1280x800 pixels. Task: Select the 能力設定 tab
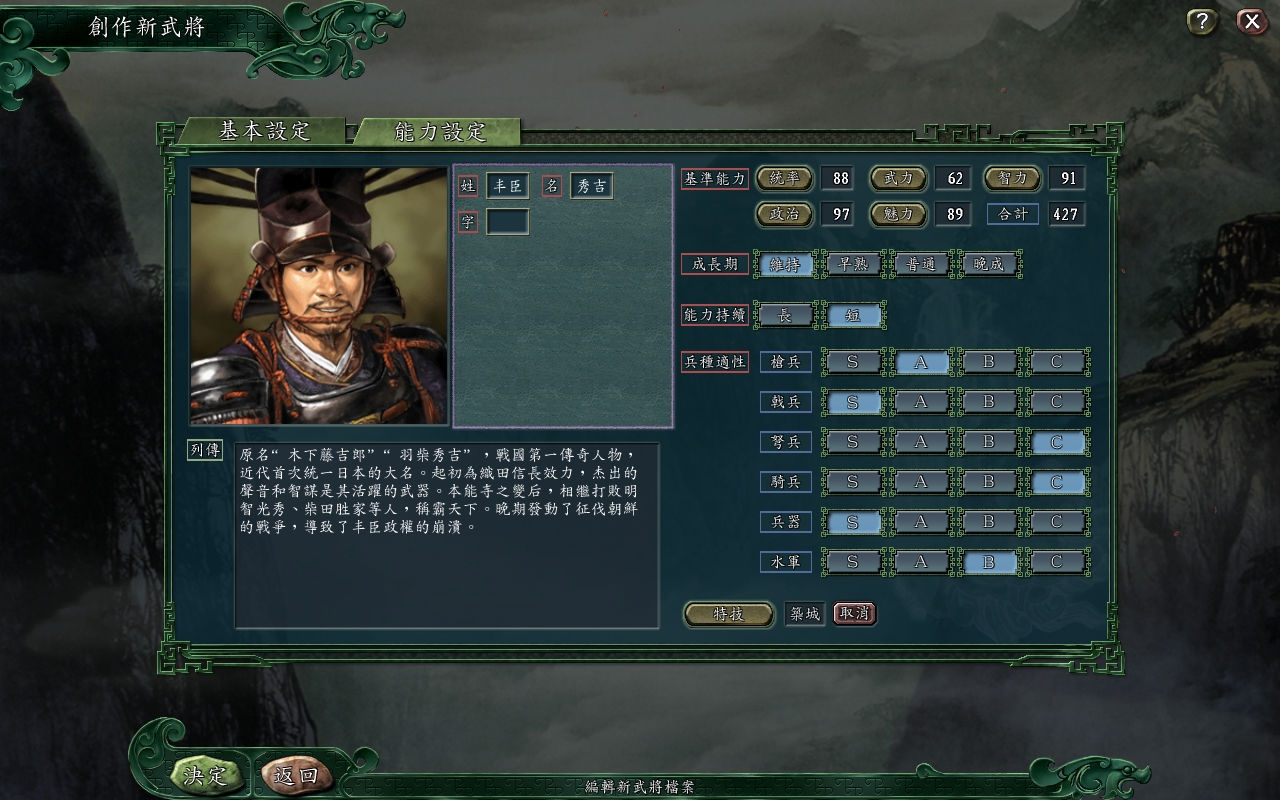point(439,131)
